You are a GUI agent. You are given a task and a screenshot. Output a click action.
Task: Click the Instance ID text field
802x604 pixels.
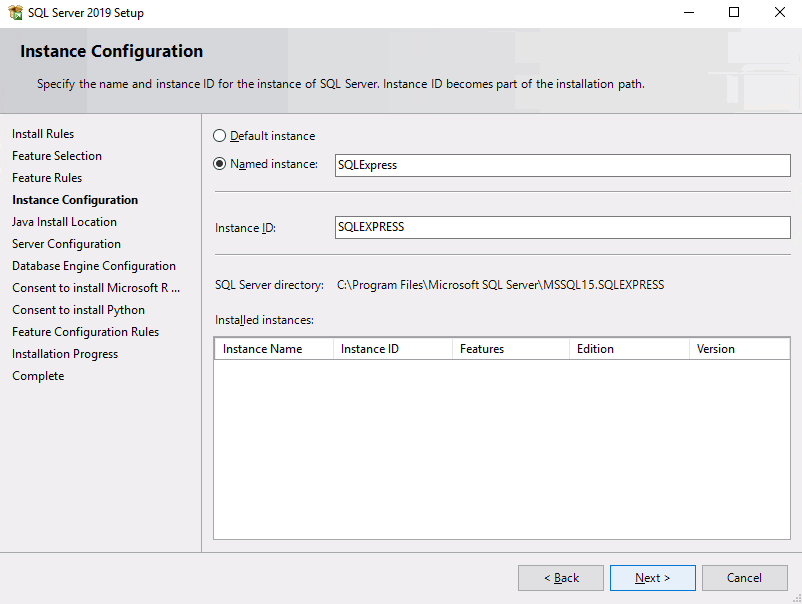tap(563, 227)
